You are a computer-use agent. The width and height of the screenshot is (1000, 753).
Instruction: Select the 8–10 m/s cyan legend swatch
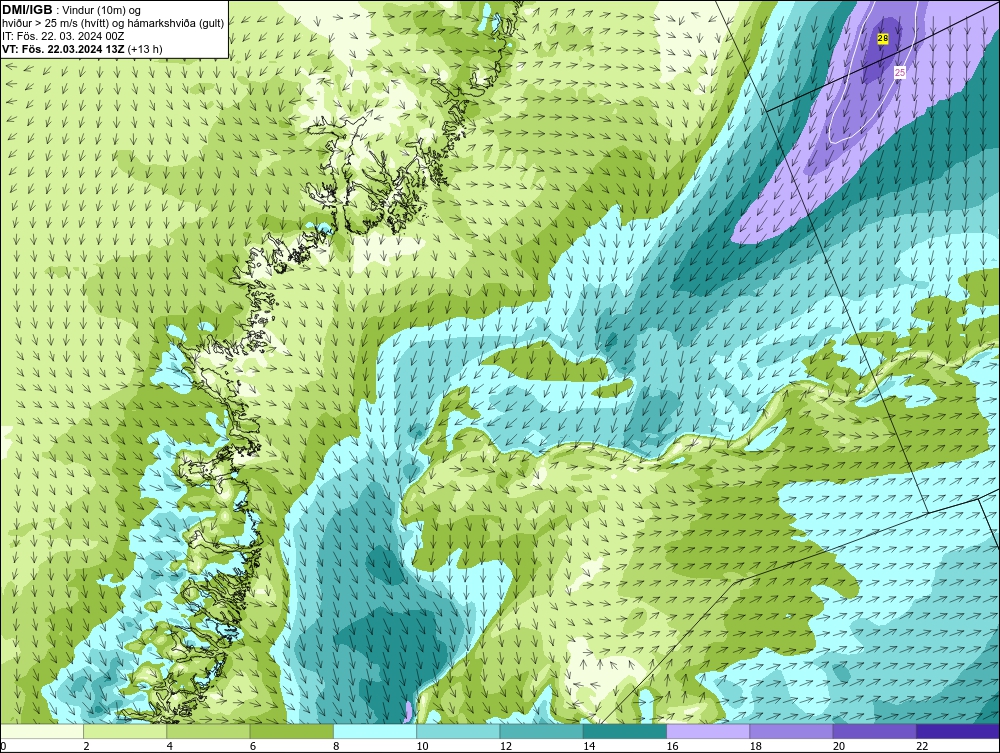pos(375,731)
